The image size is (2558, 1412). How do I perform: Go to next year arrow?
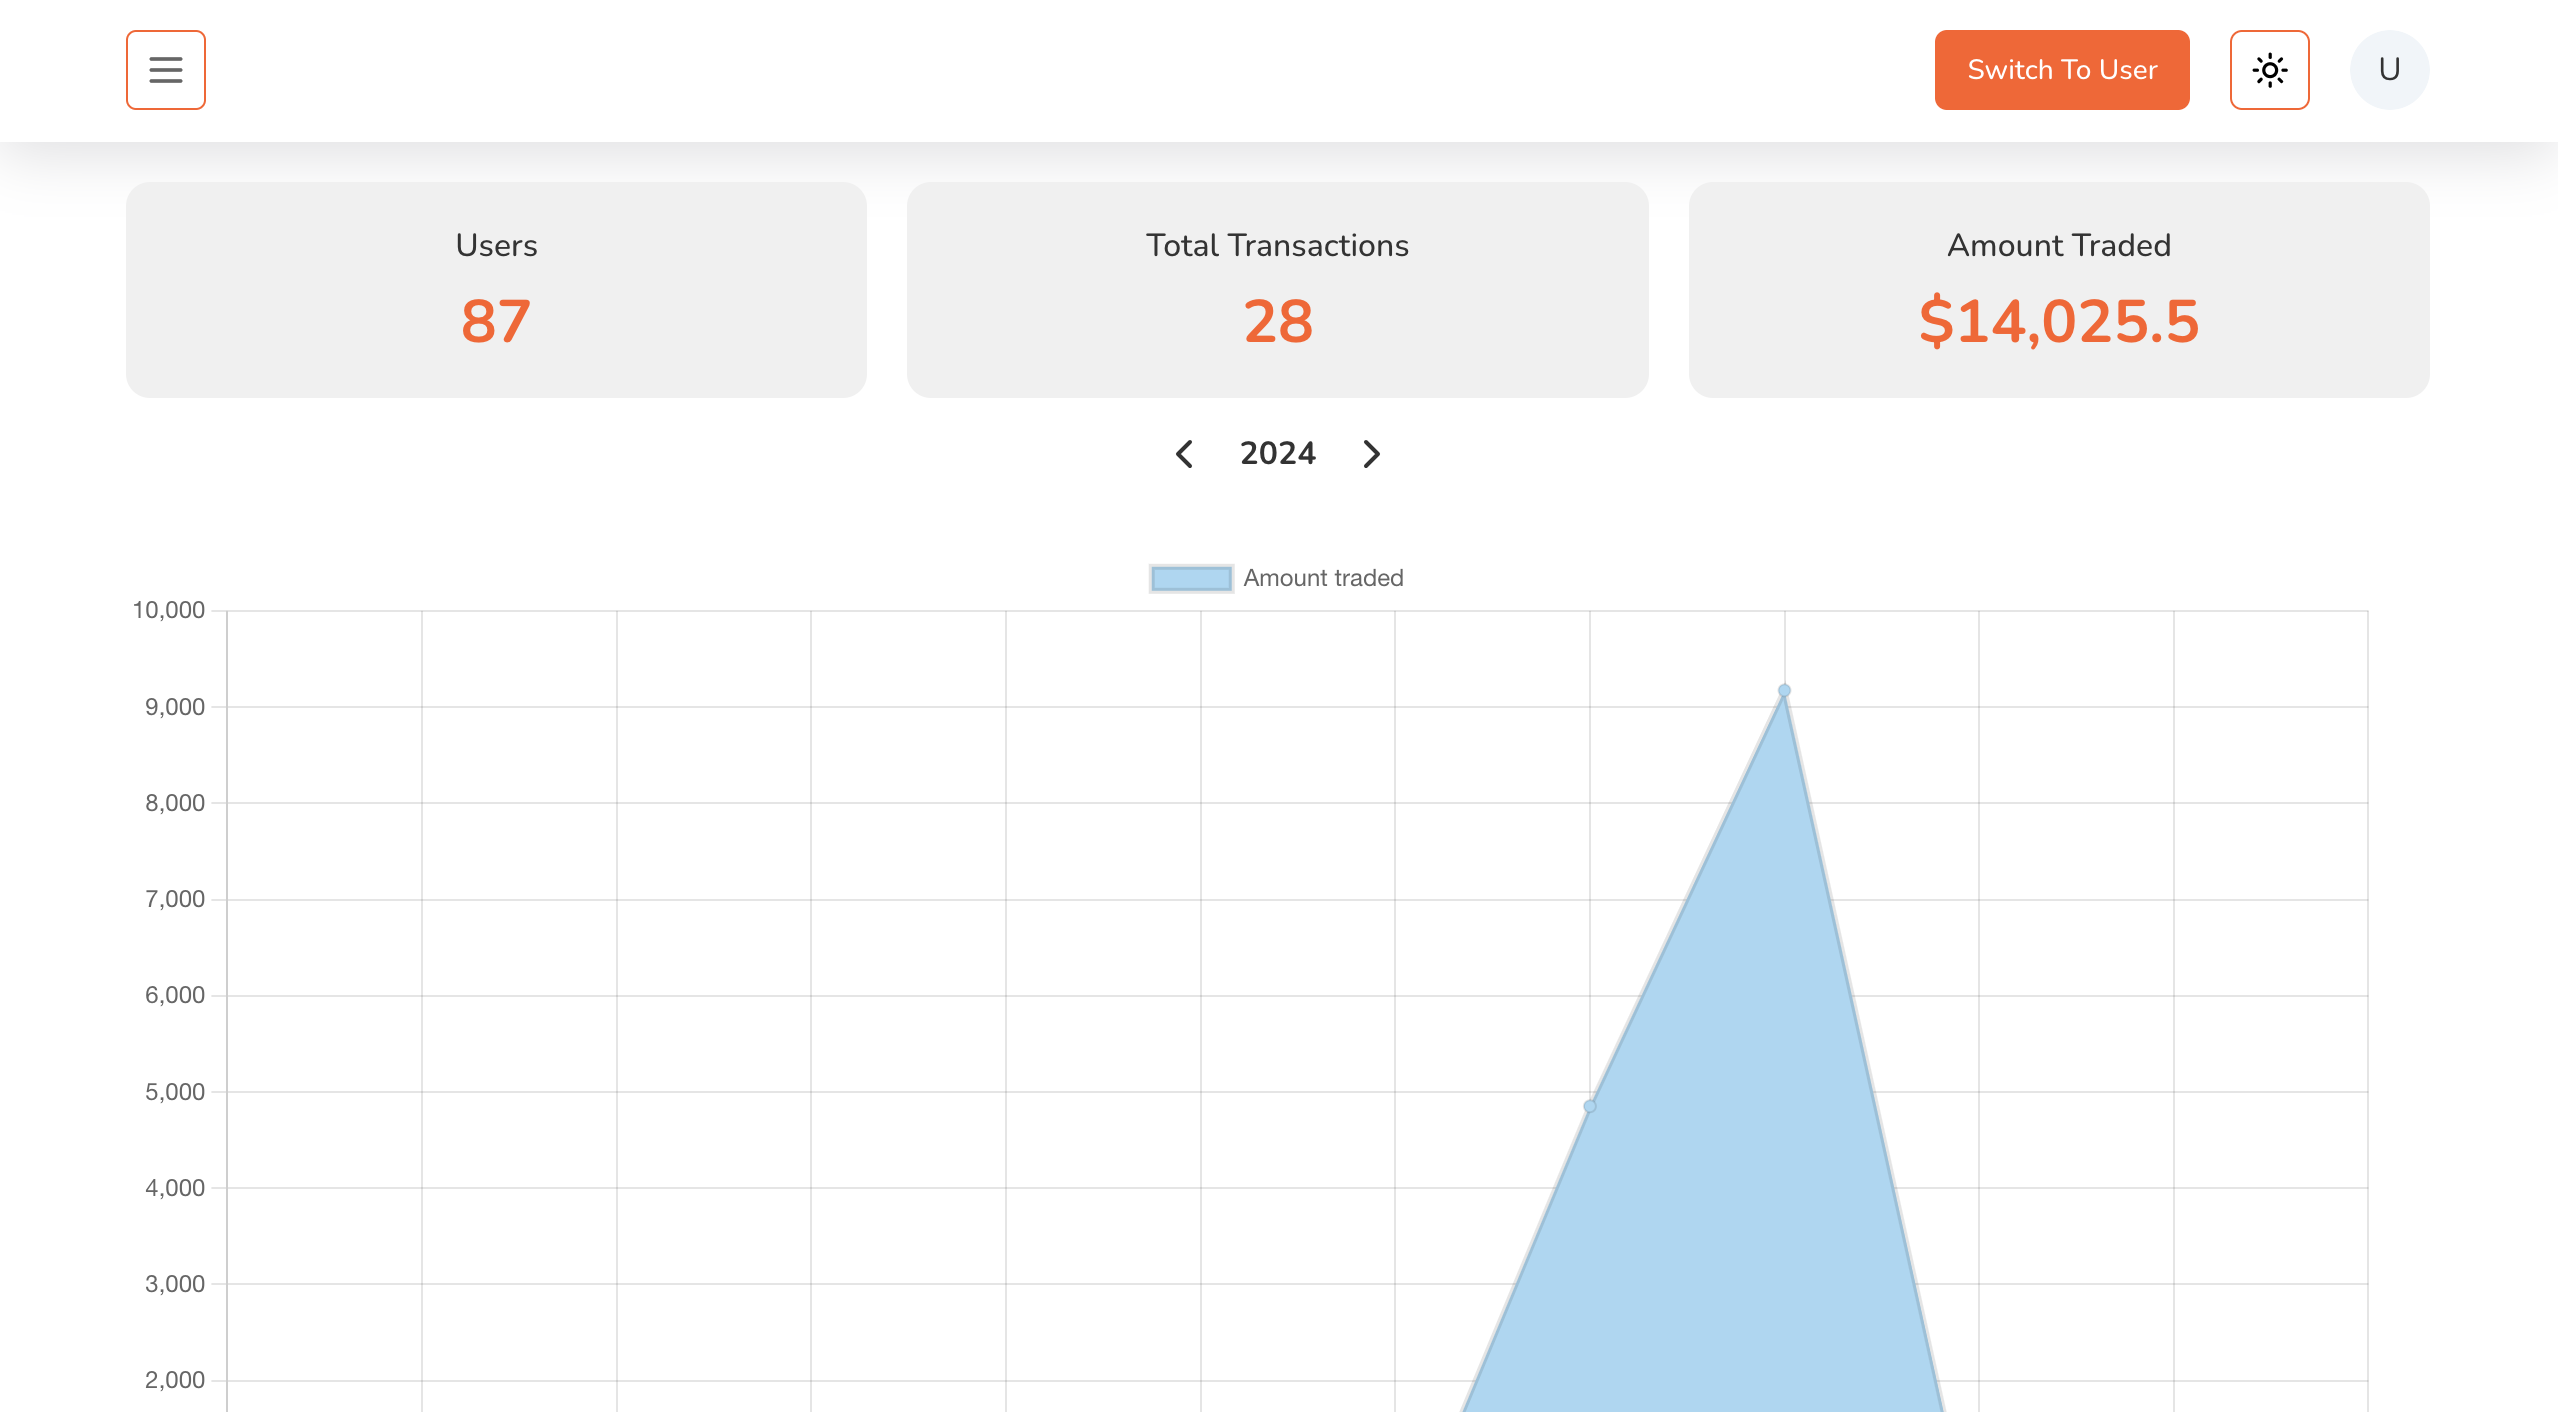pyautogui.click(x=1371, y=454)
